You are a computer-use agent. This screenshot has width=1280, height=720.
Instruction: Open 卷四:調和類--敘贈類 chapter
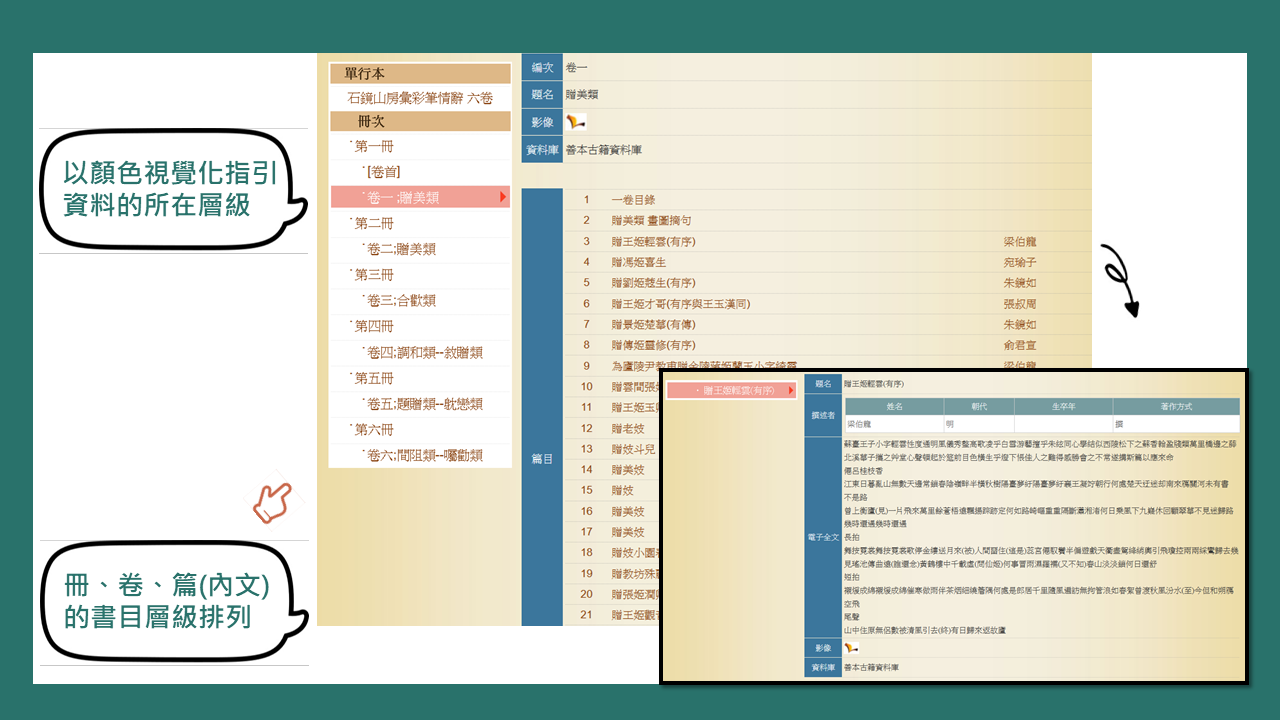pos(424,353)
